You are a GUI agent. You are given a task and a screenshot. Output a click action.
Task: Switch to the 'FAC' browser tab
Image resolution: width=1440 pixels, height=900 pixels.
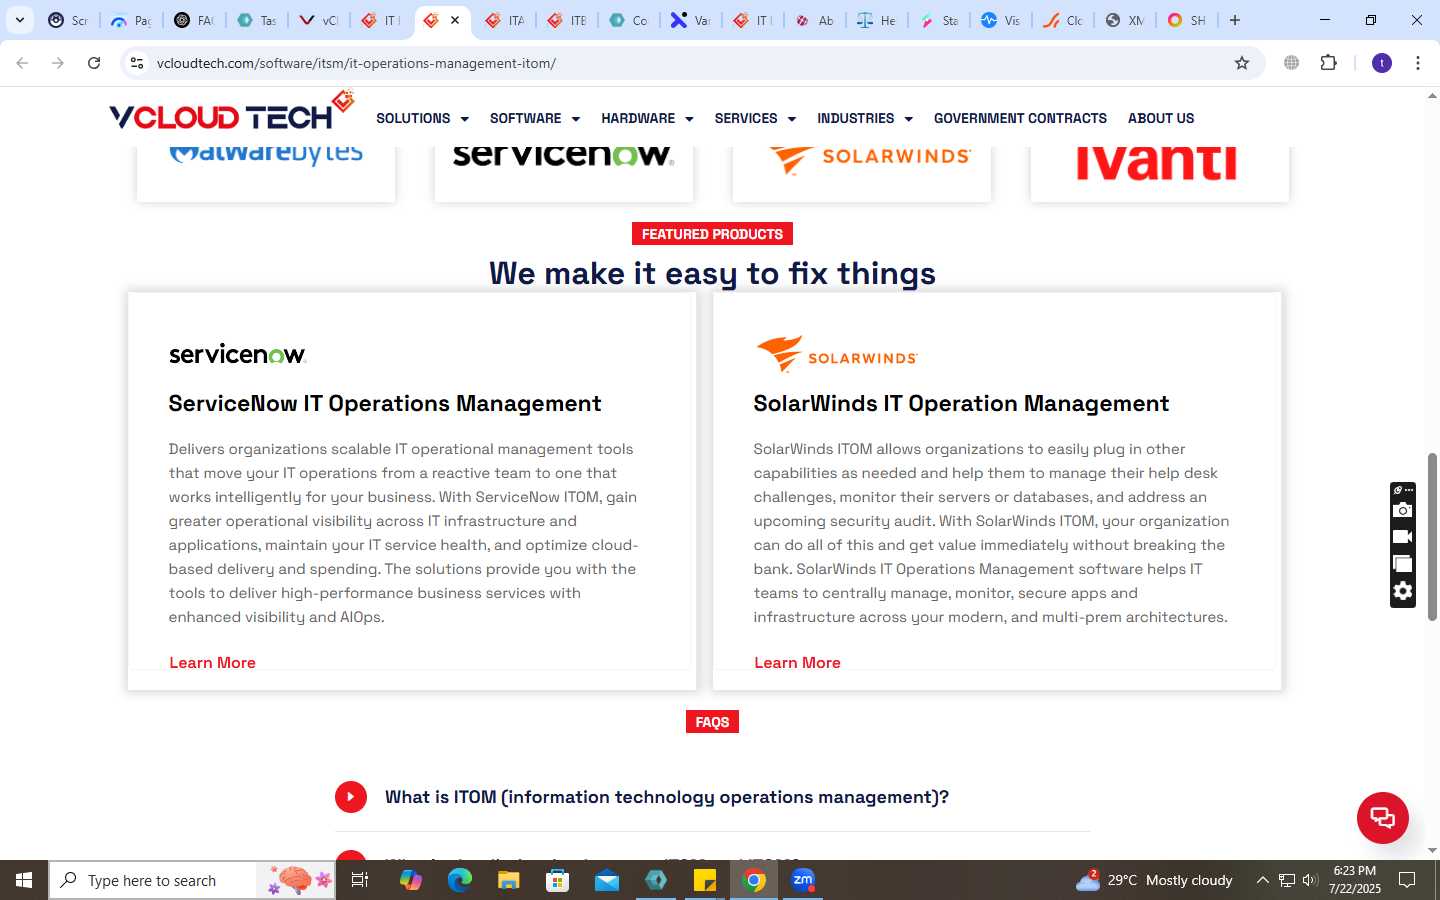[x=194, y=20]
